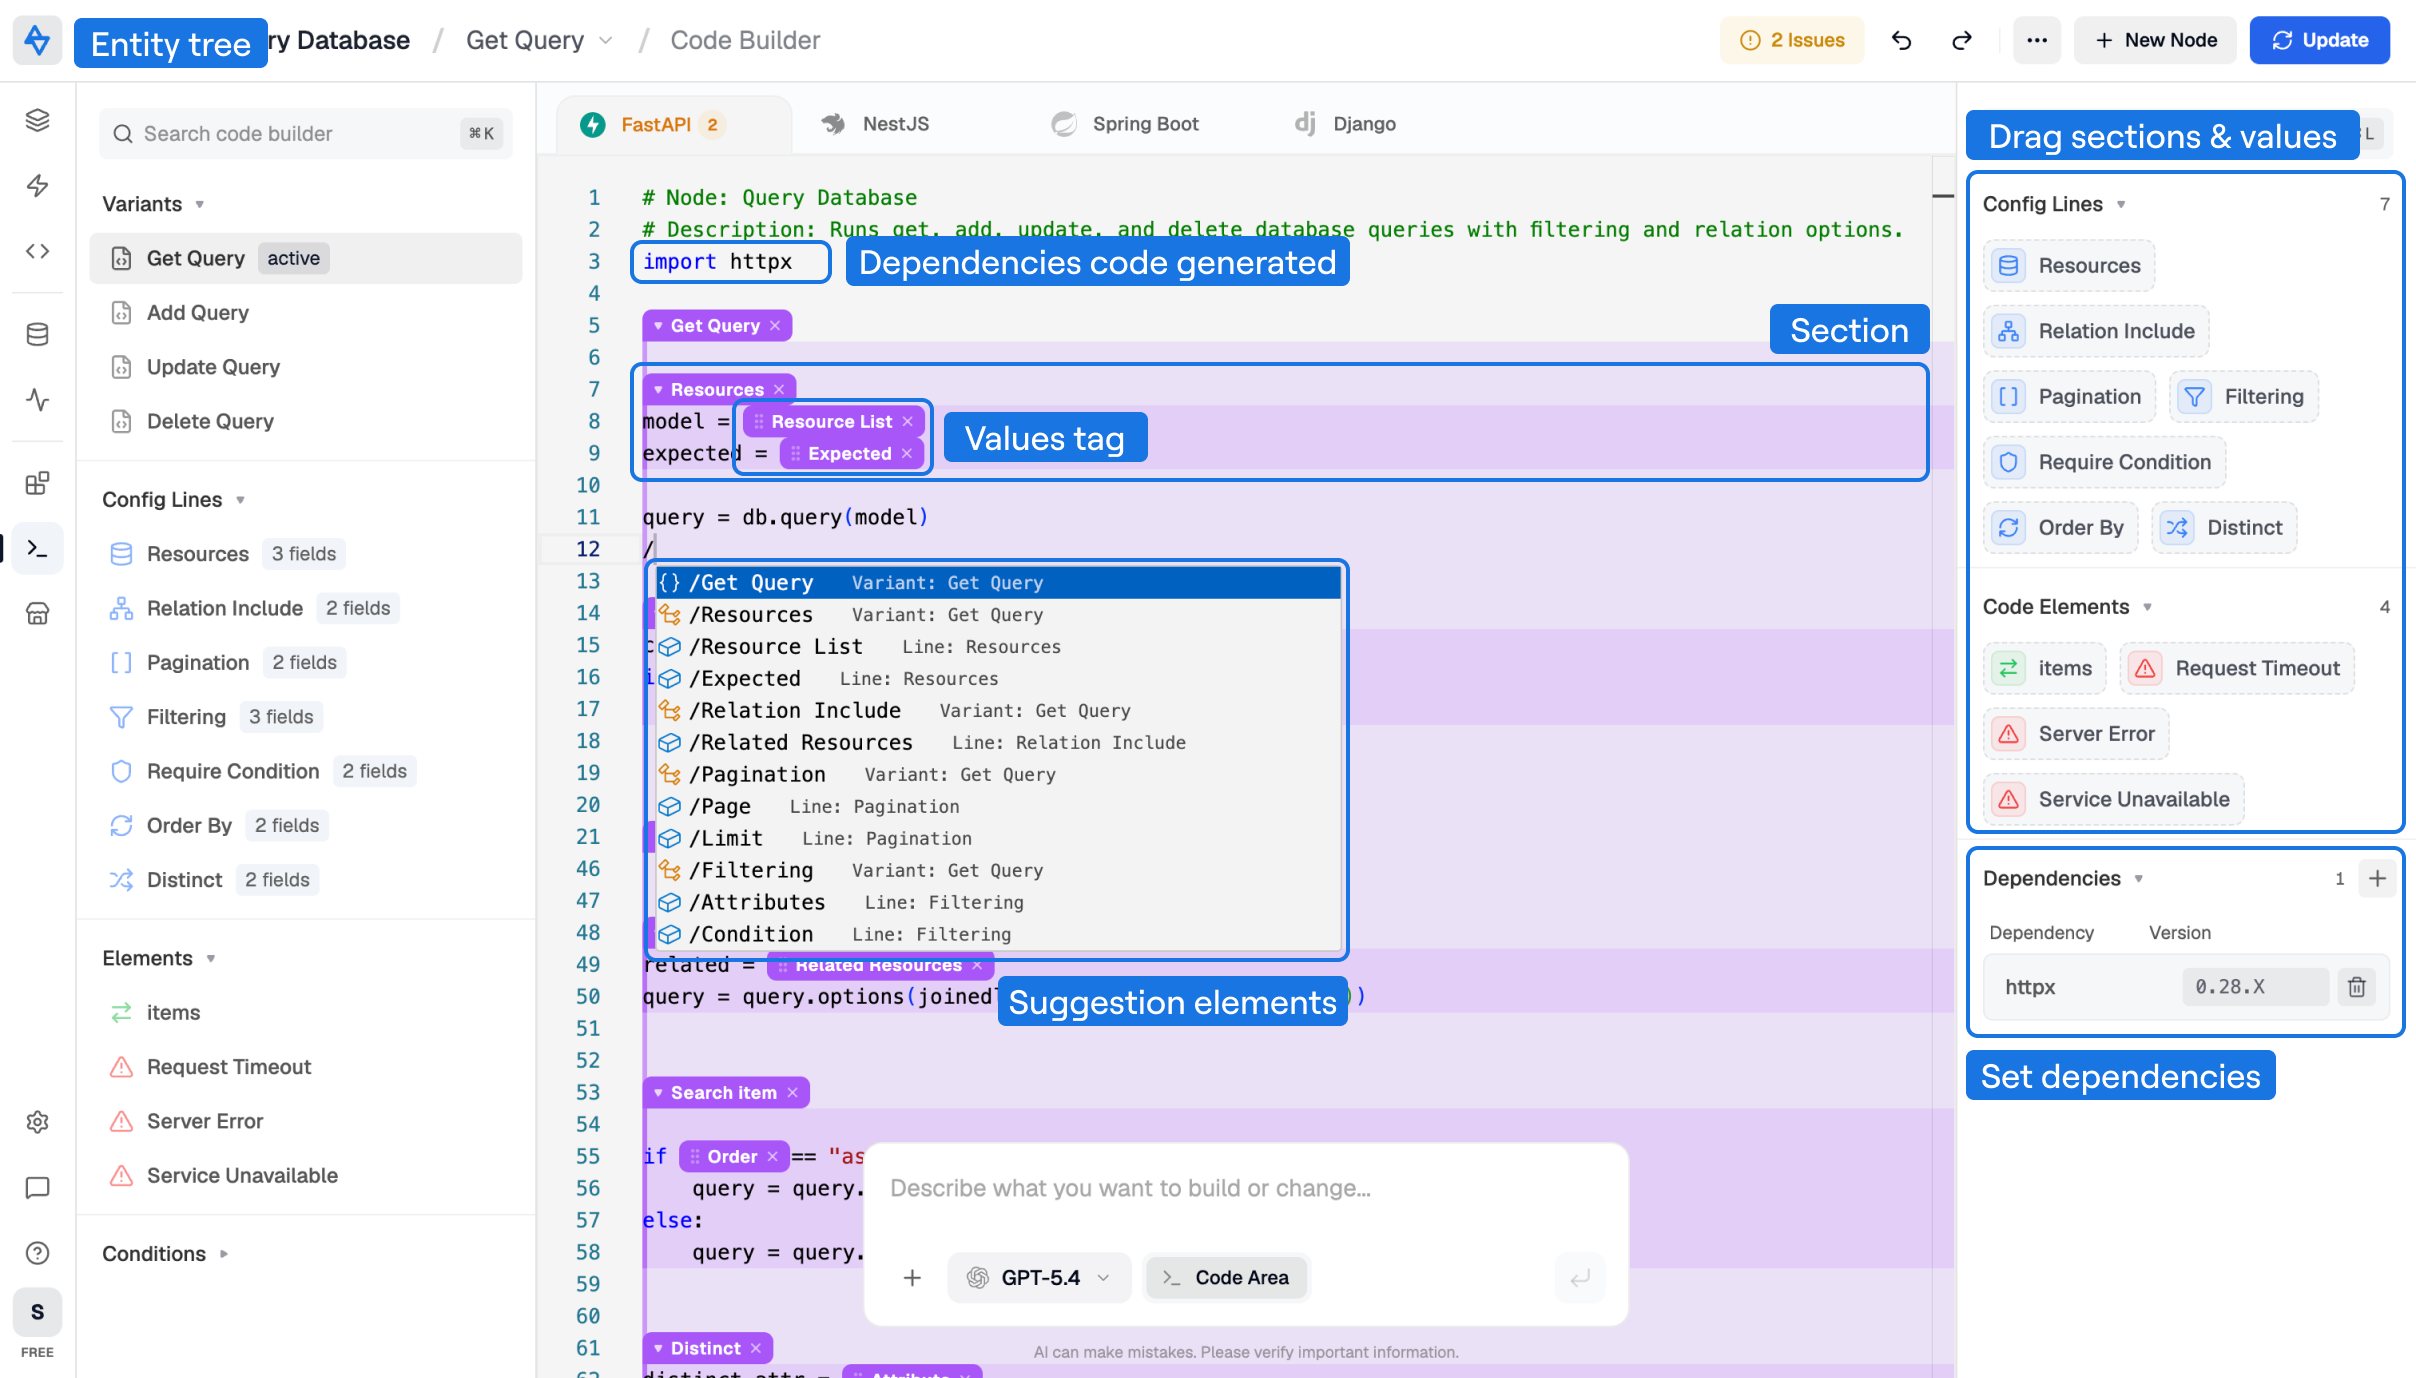
Task: Switch to the Spring Boot tab
Action: point(1125,124)
